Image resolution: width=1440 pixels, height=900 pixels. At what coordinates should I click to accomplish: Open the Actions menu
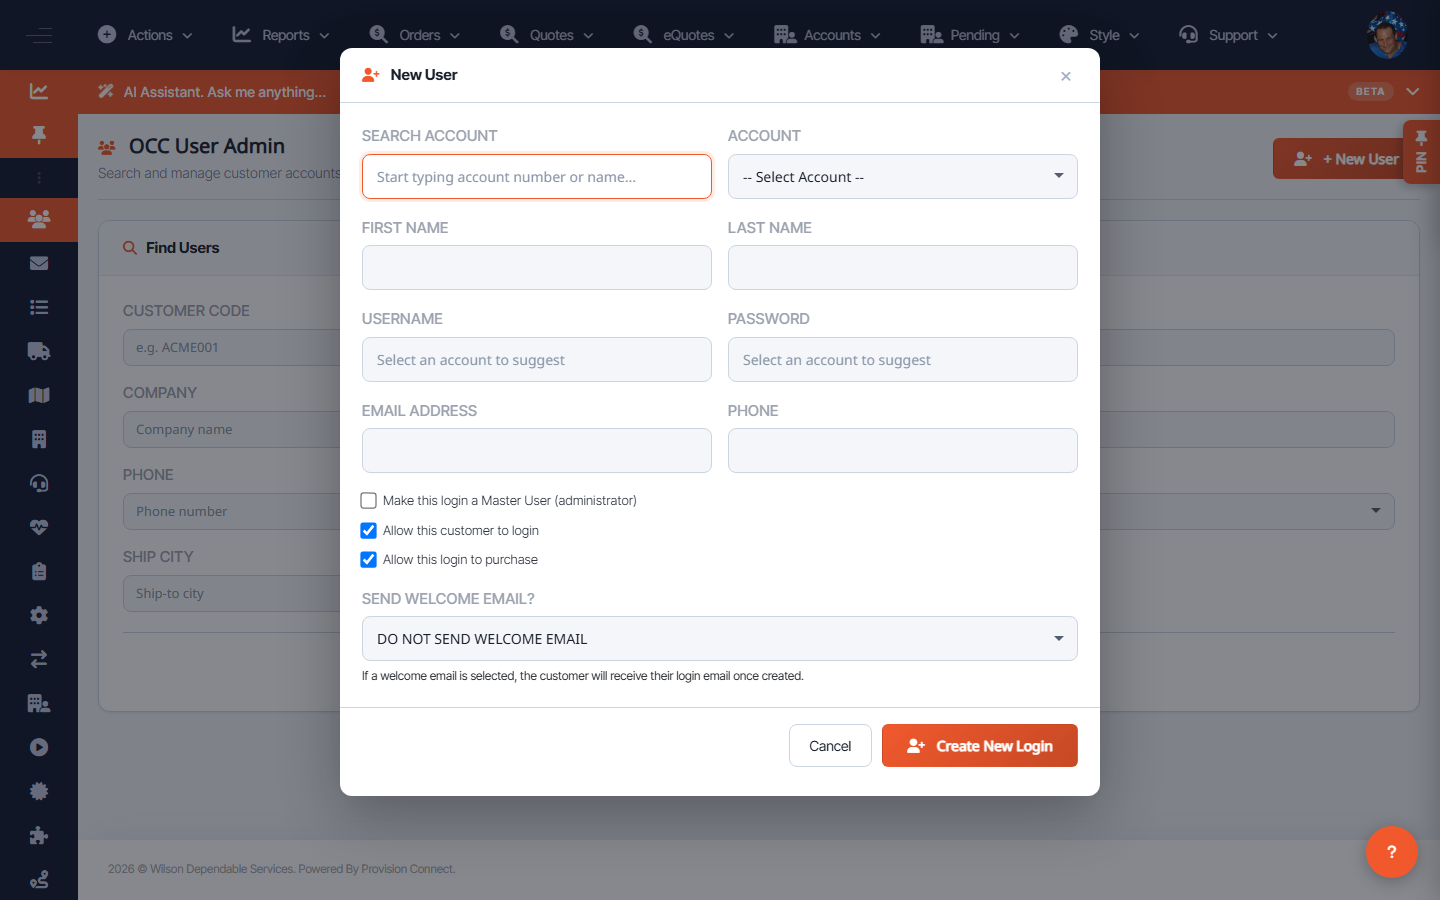[x=145, y=35]
